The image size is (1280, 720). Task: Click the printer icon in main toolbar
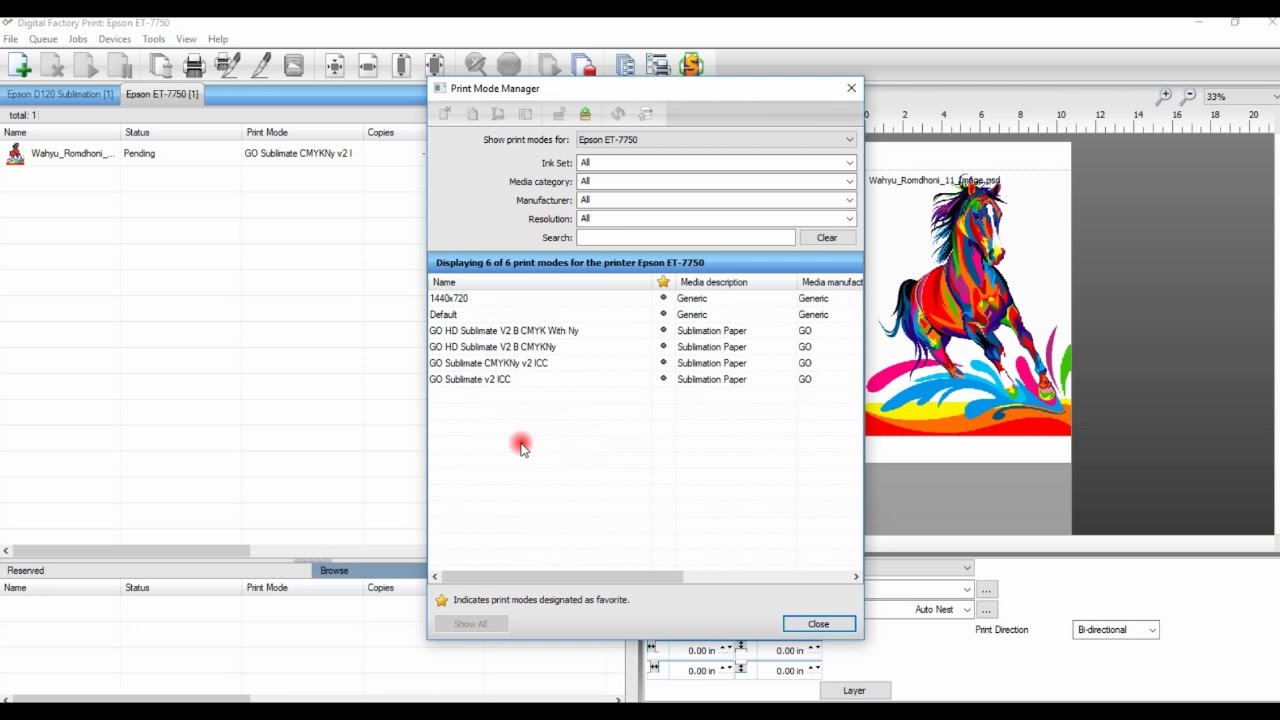click(195, 66)
